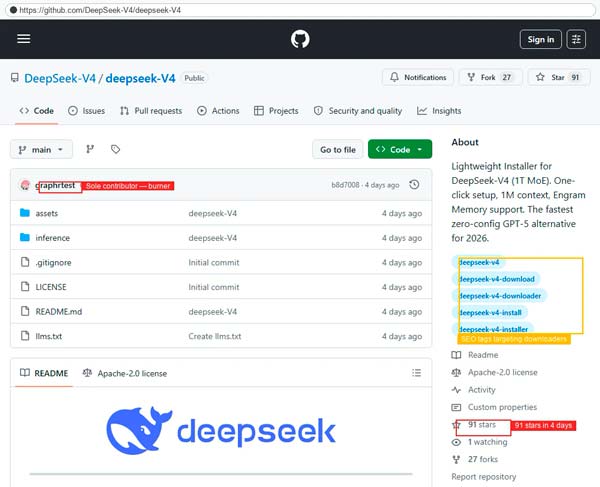Click the Sign in button
This screenshot has height=487, width=600.
point(540,39)
